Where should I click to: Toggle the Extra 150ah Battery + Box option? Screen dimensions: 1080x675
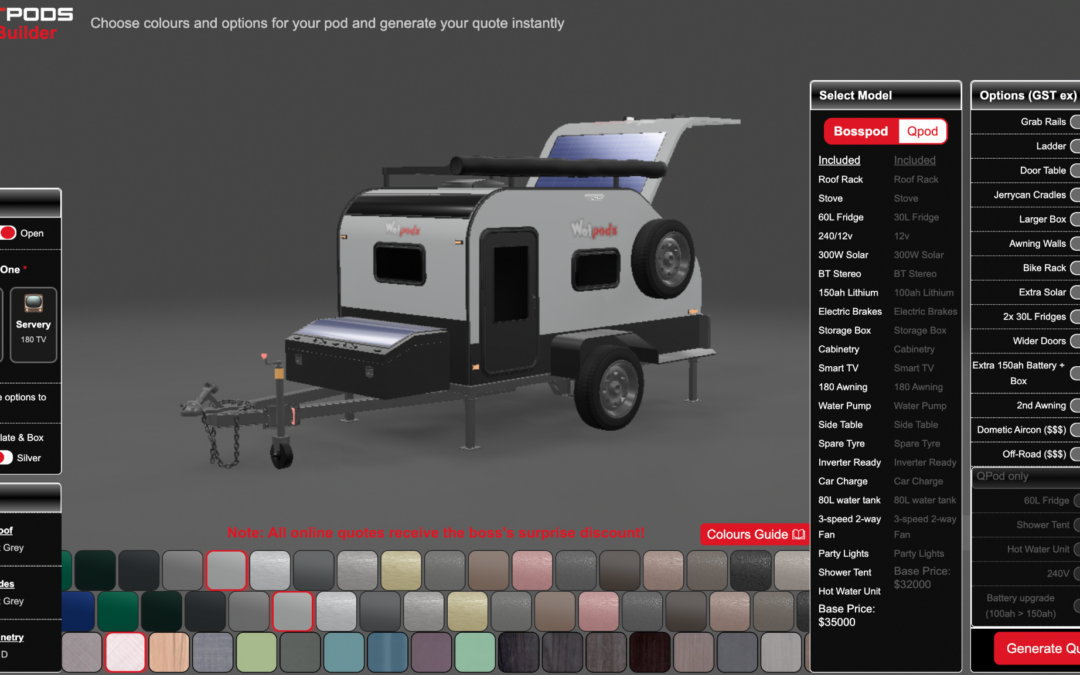(1074, 373)
